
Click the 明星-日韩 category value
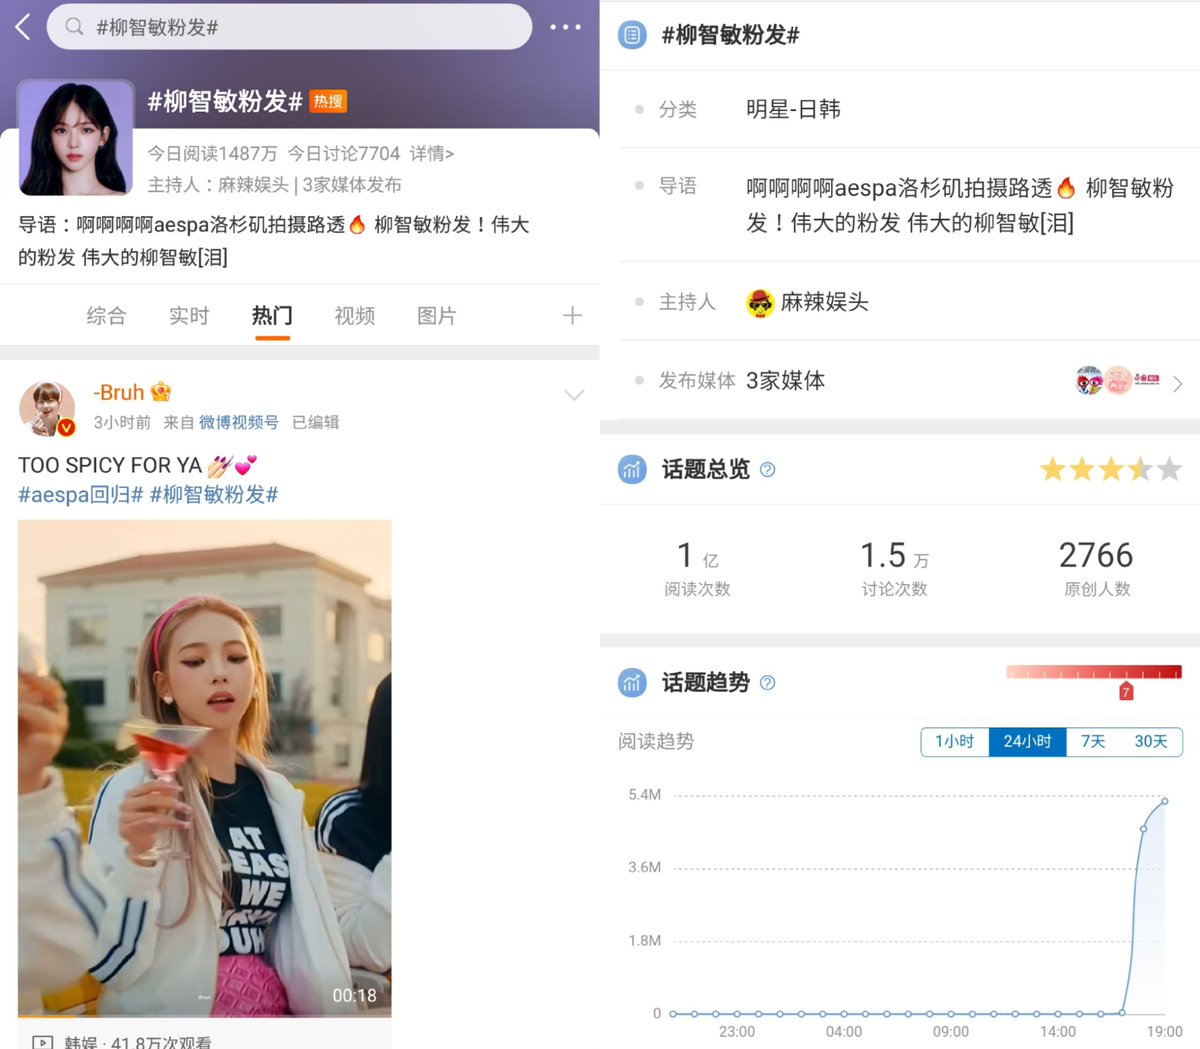click(793, 109)
